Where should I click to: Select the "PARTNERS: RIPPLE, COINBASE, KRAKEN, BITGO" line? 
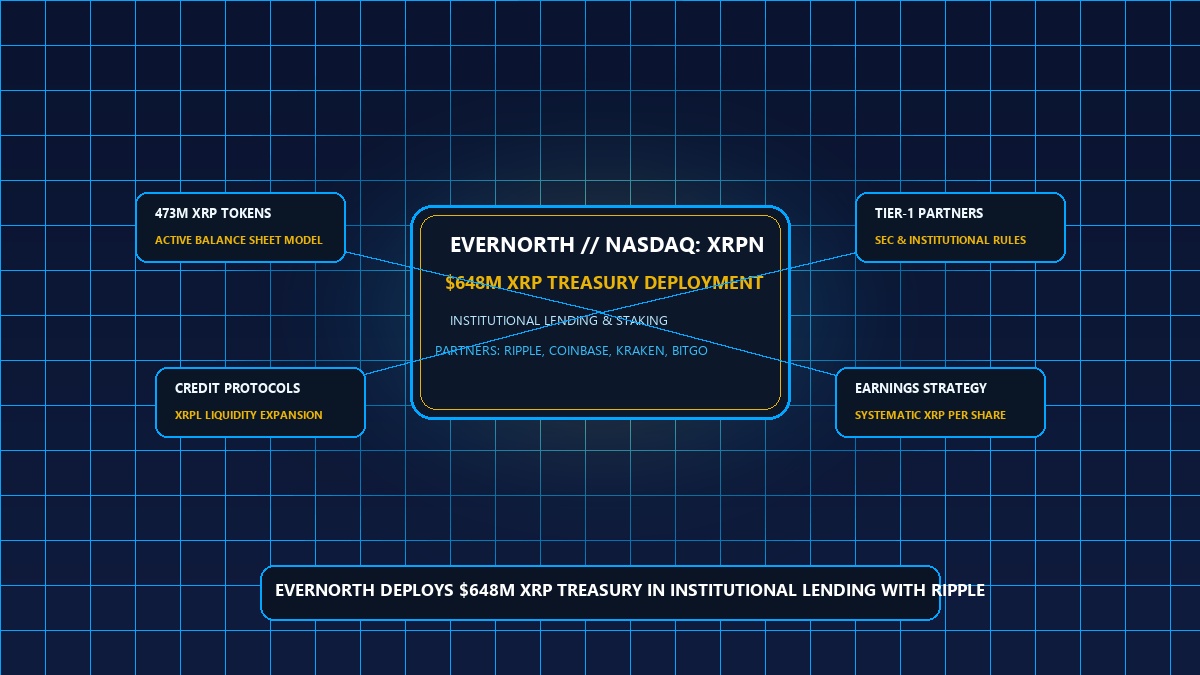click(571, 351)
